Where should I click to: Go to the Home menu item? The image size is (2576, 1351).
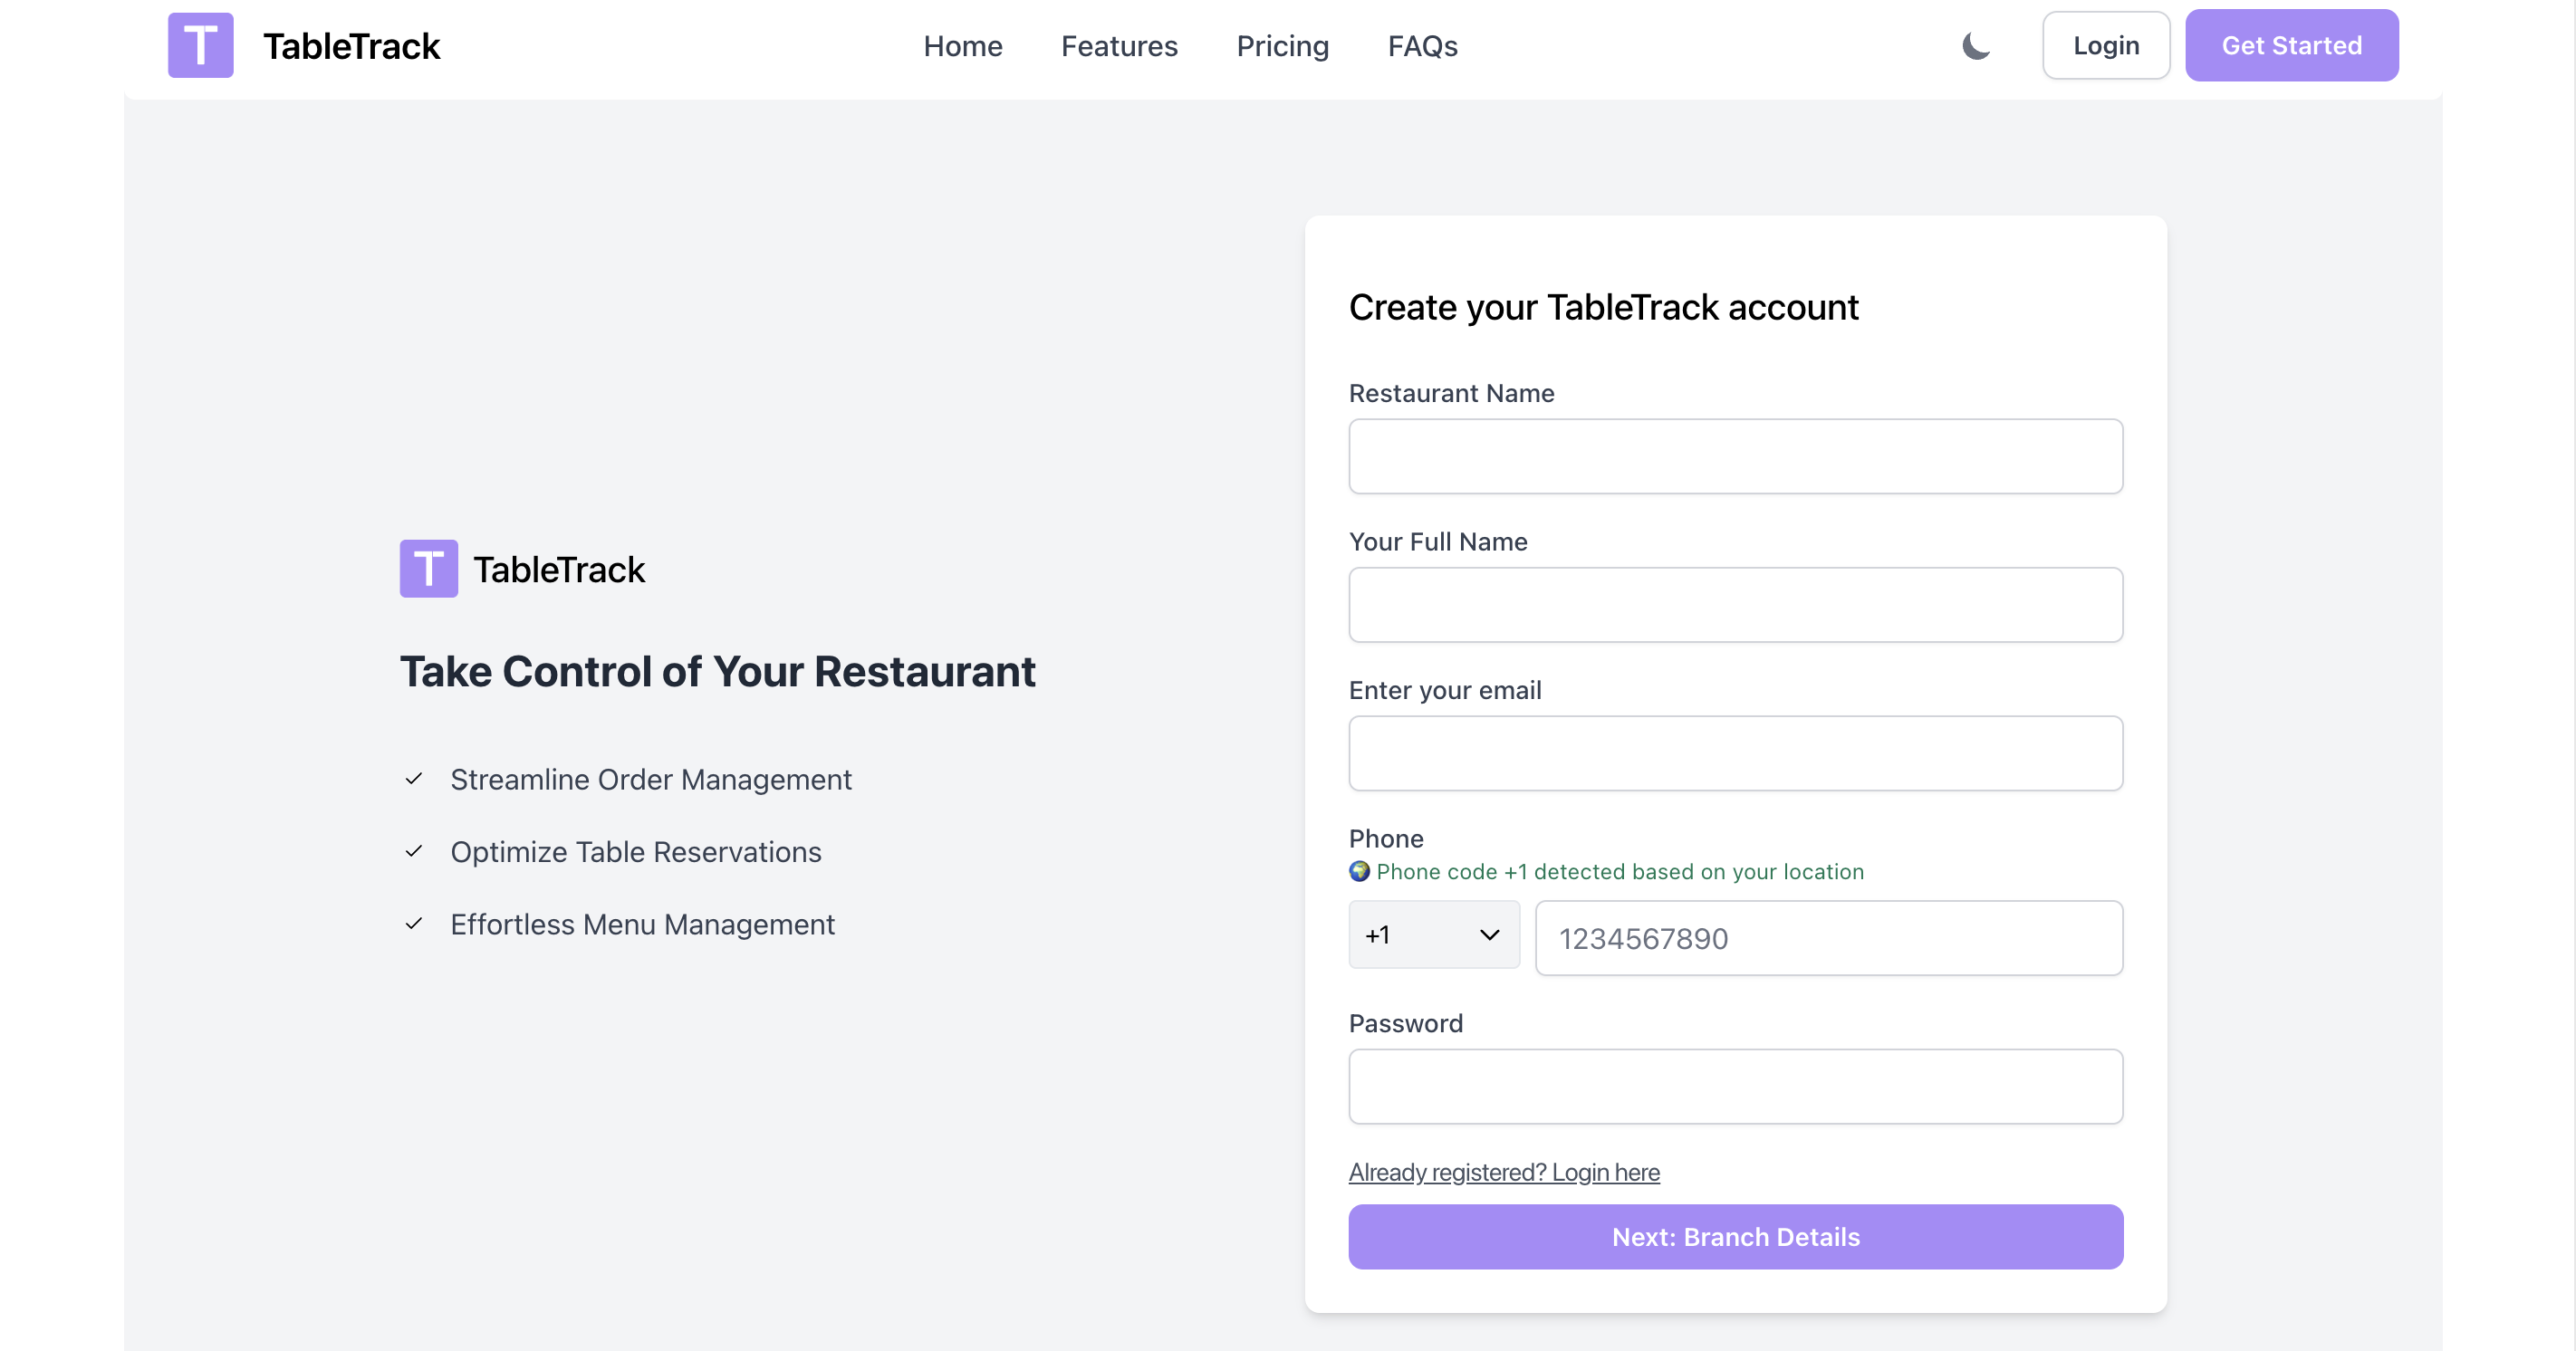pyautogui.click(x=962, y=46)
